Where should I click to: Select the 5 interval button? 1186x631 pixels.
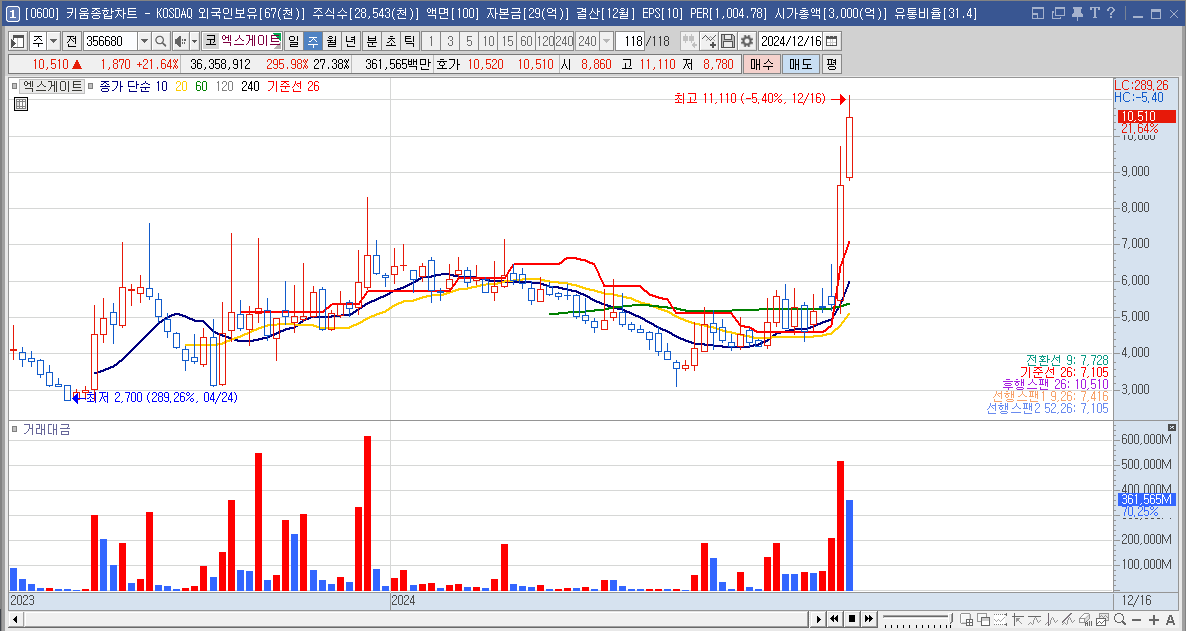[x=469, y=41]
